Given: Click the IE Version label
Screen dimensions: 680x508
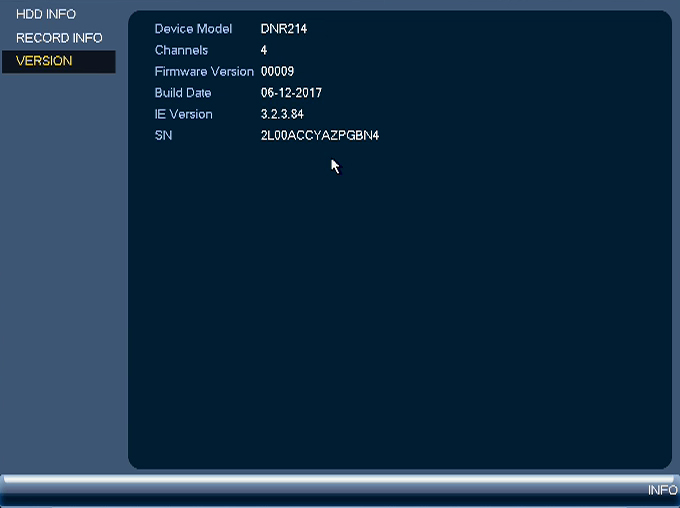Looking at the screenshot, I should [183, 114].
